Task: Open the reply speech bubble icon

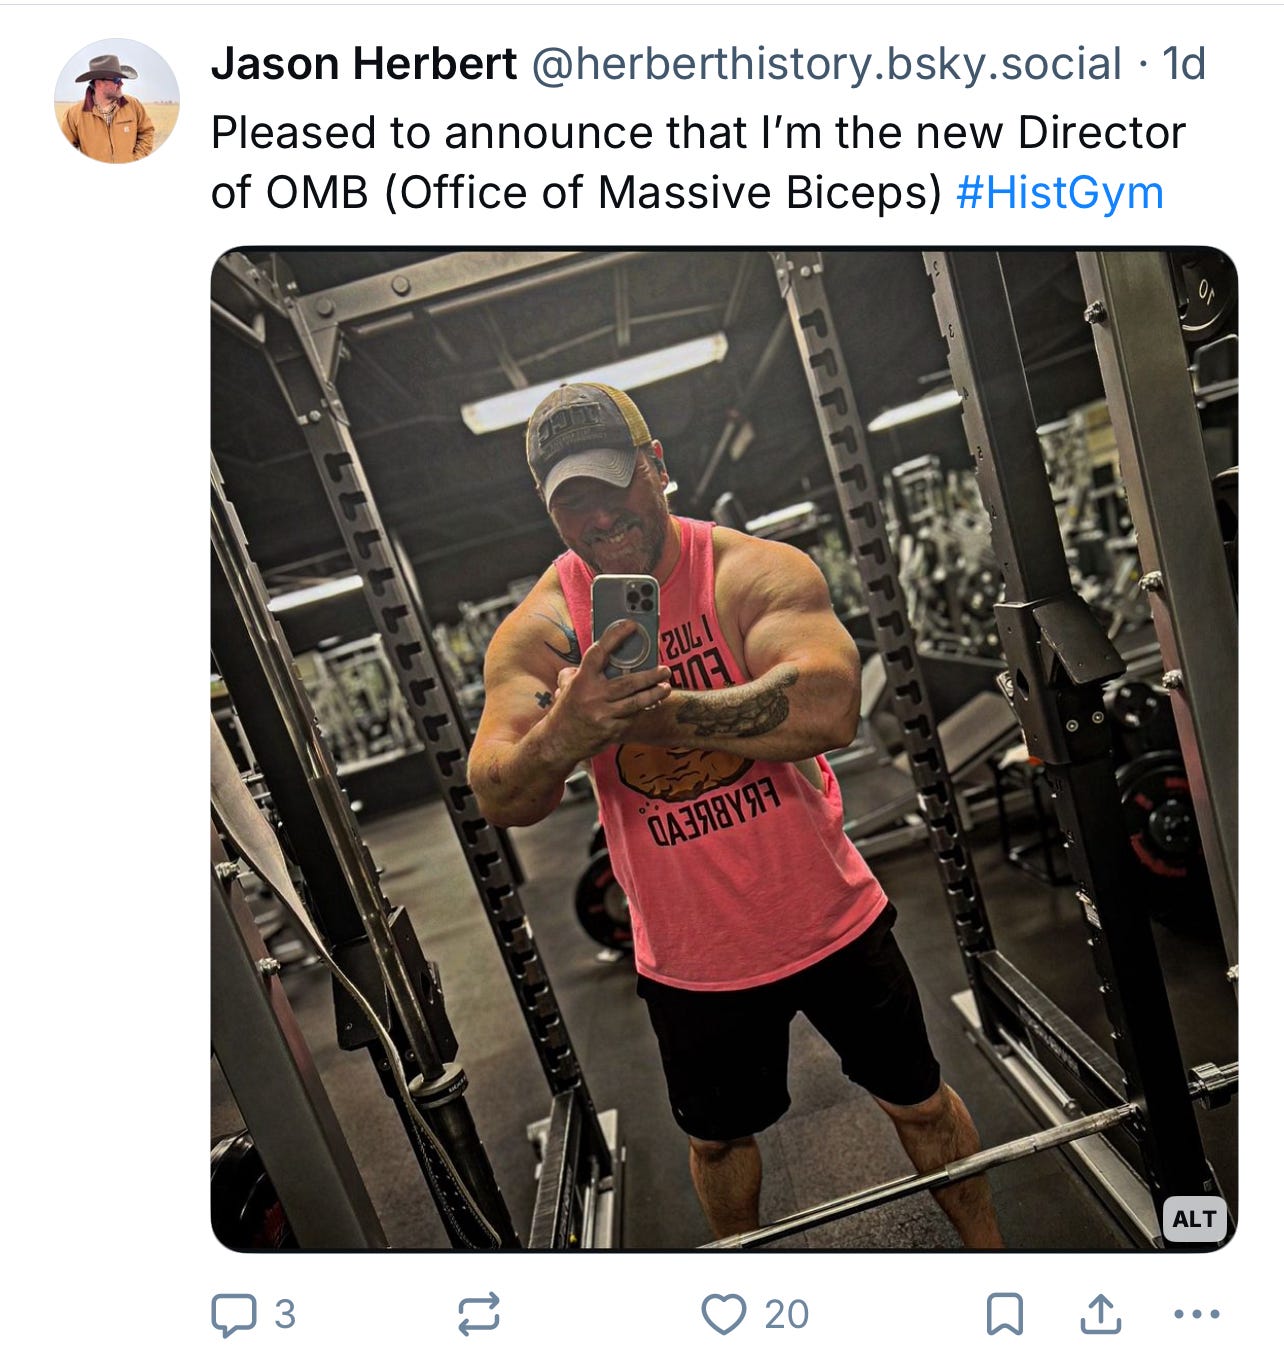Action: pos(233,1315)
